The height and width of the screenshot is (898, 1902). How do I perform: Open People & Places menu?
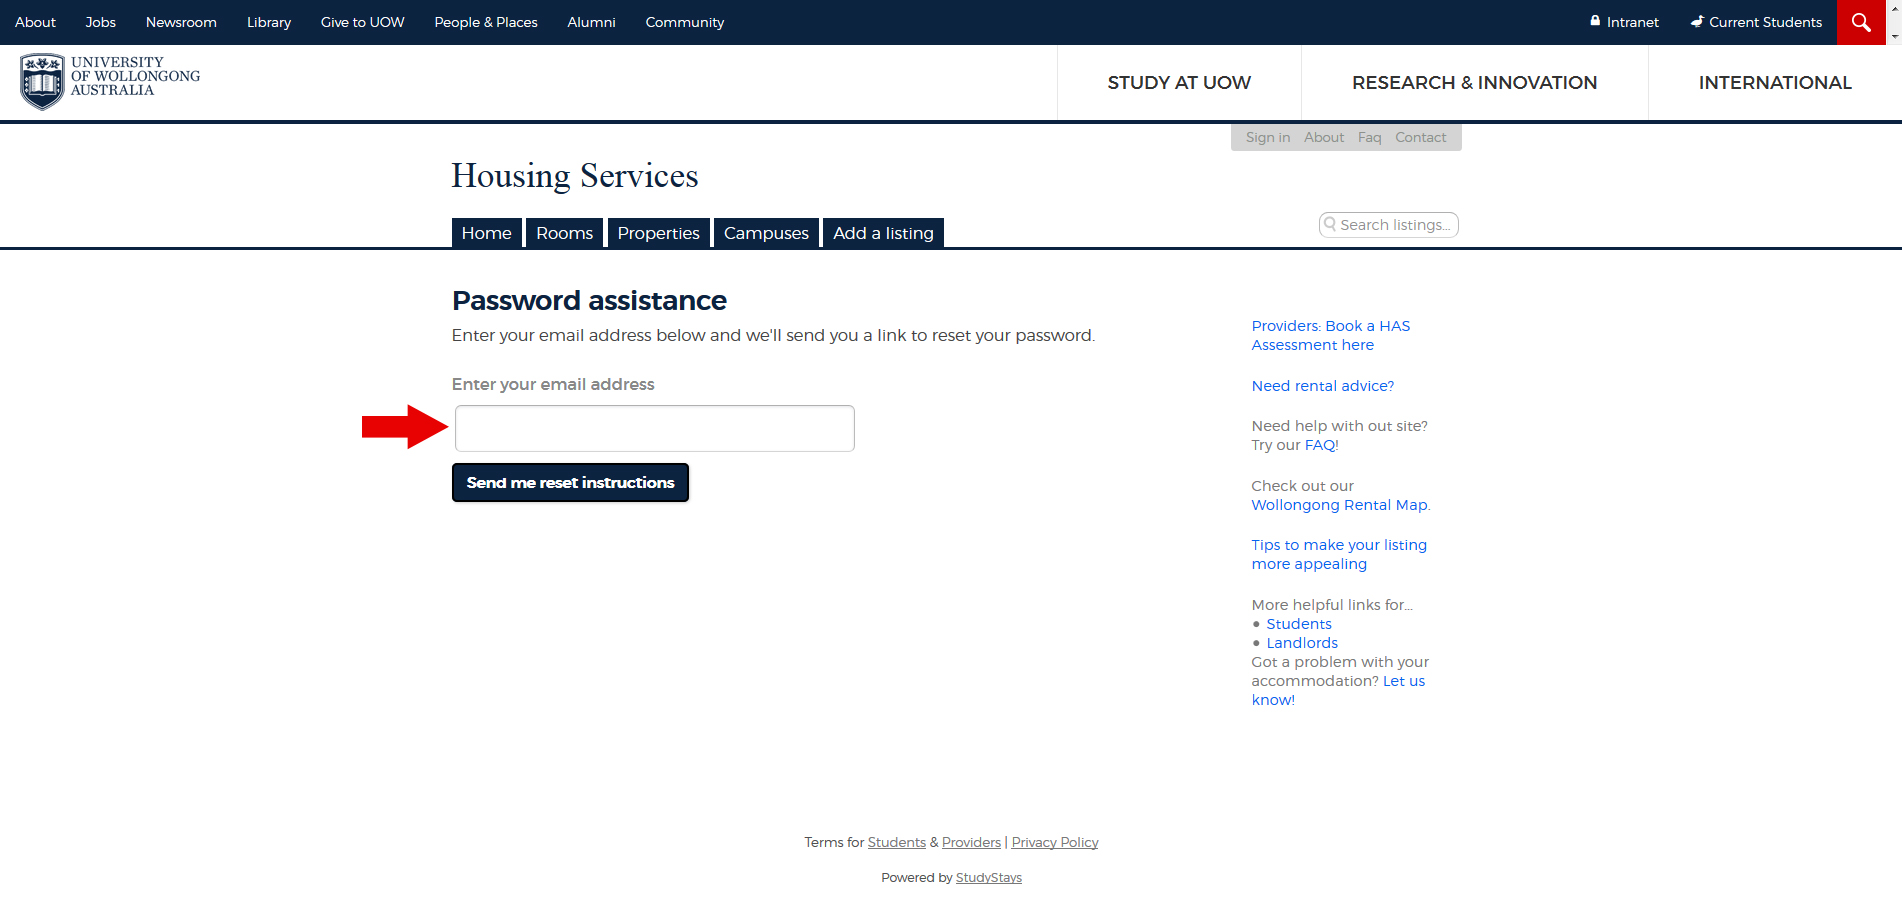[486, 22]
